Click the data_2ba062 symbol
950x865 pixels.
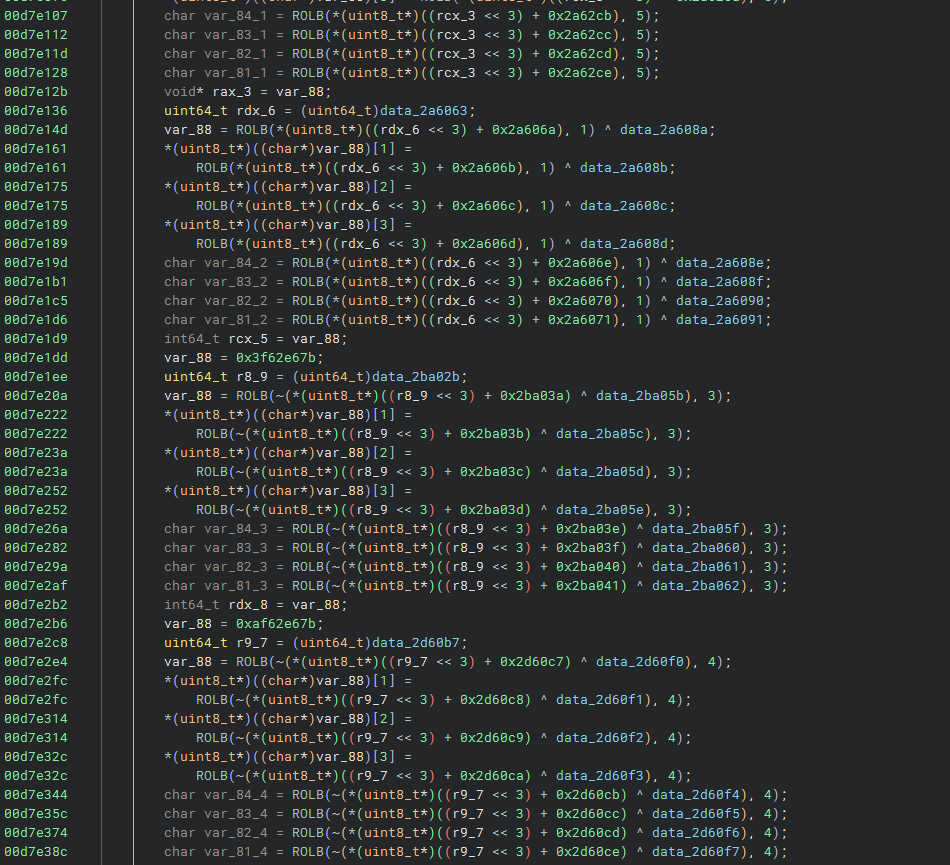click(x=696, y=586)
